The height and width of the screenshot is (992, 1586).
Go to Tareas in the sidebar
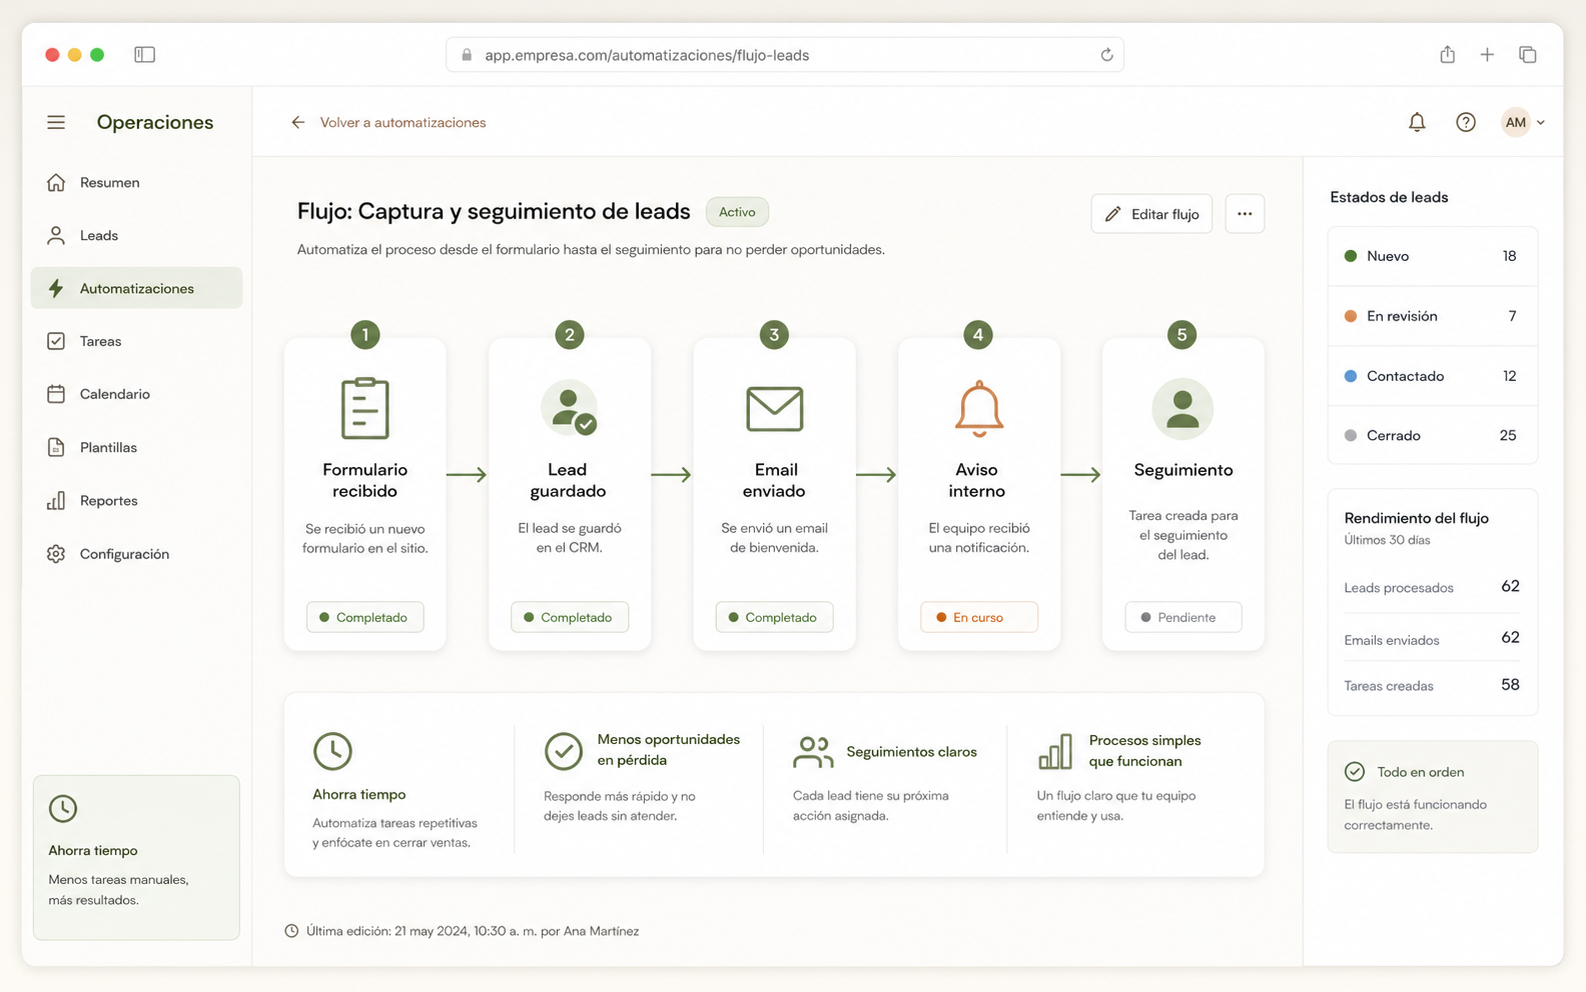click(x=137, y=341)
